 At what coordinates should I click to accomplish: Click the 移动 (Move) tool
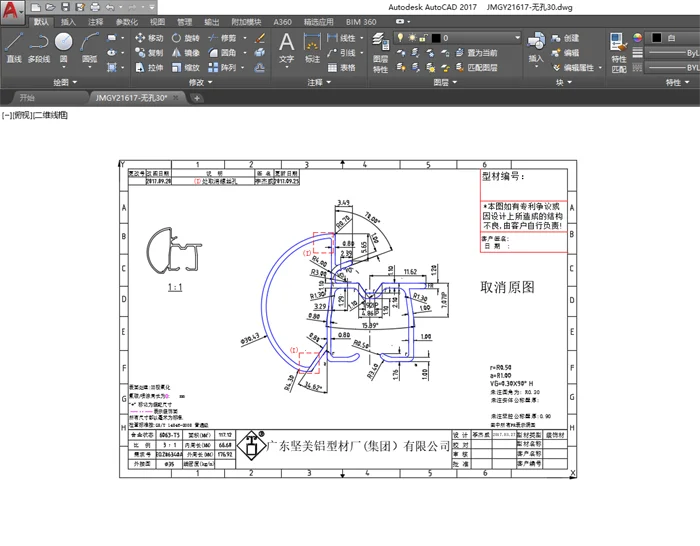(147, 38)
